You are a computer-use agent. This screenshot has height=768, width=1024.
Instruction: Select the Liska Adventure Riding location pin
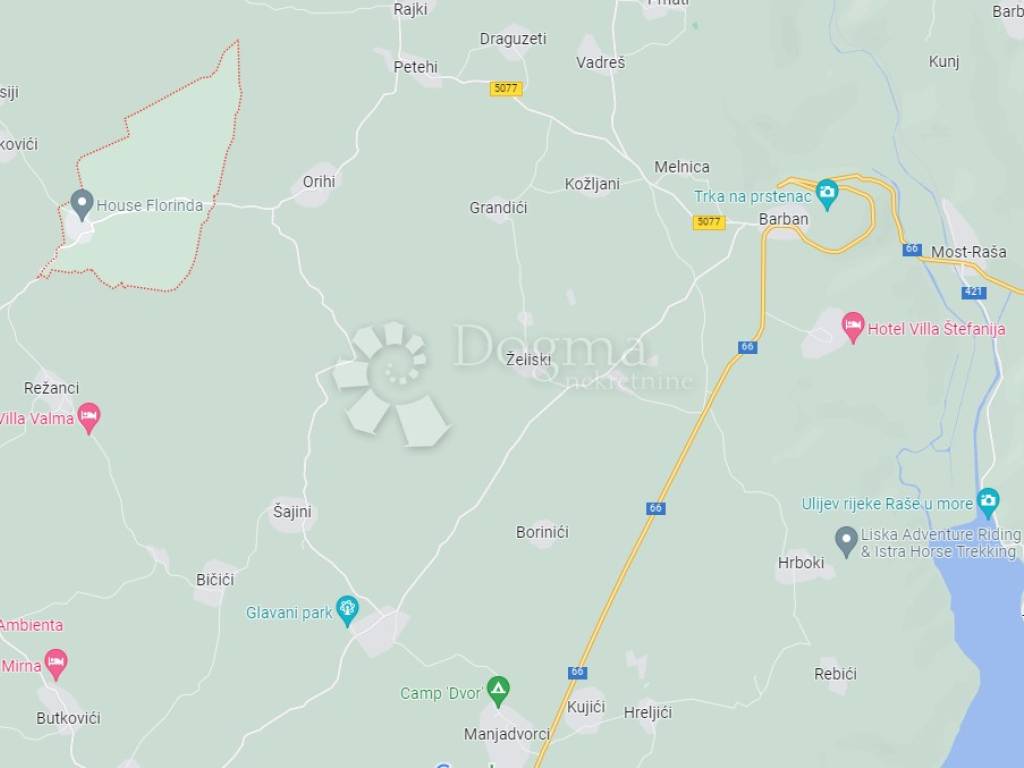[846, 542]
